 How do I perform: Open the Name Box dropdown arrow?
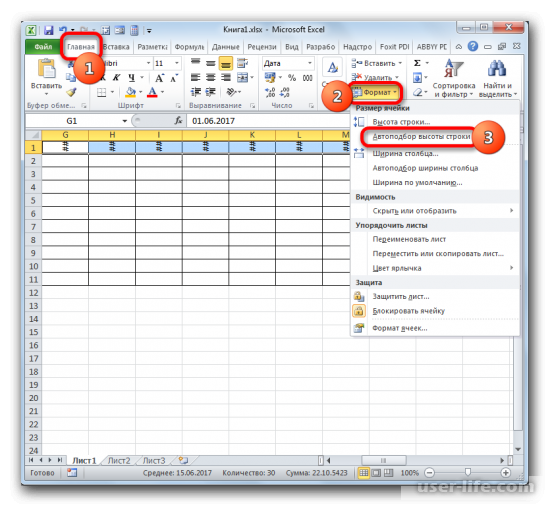[x=125, y=121]
